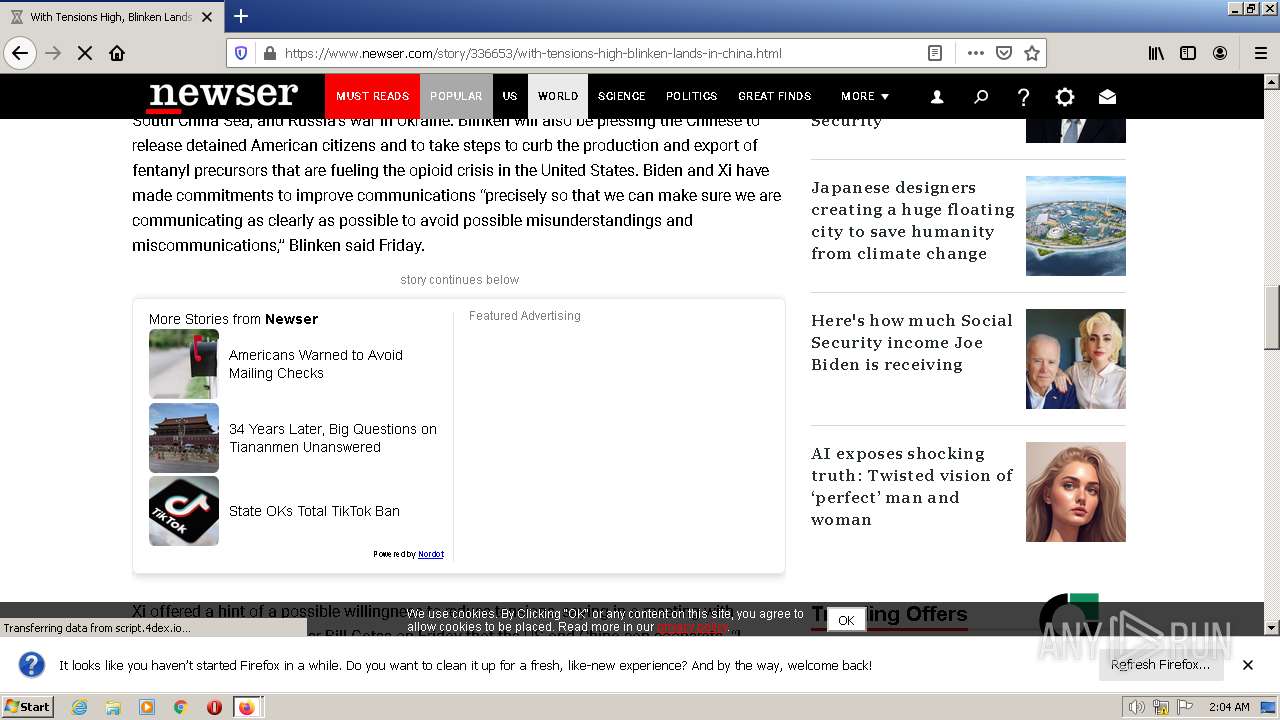The height and width of the screenshot is (720, 1280).
Task: Select Firefox taskbar button
Action: click(247, 707)
